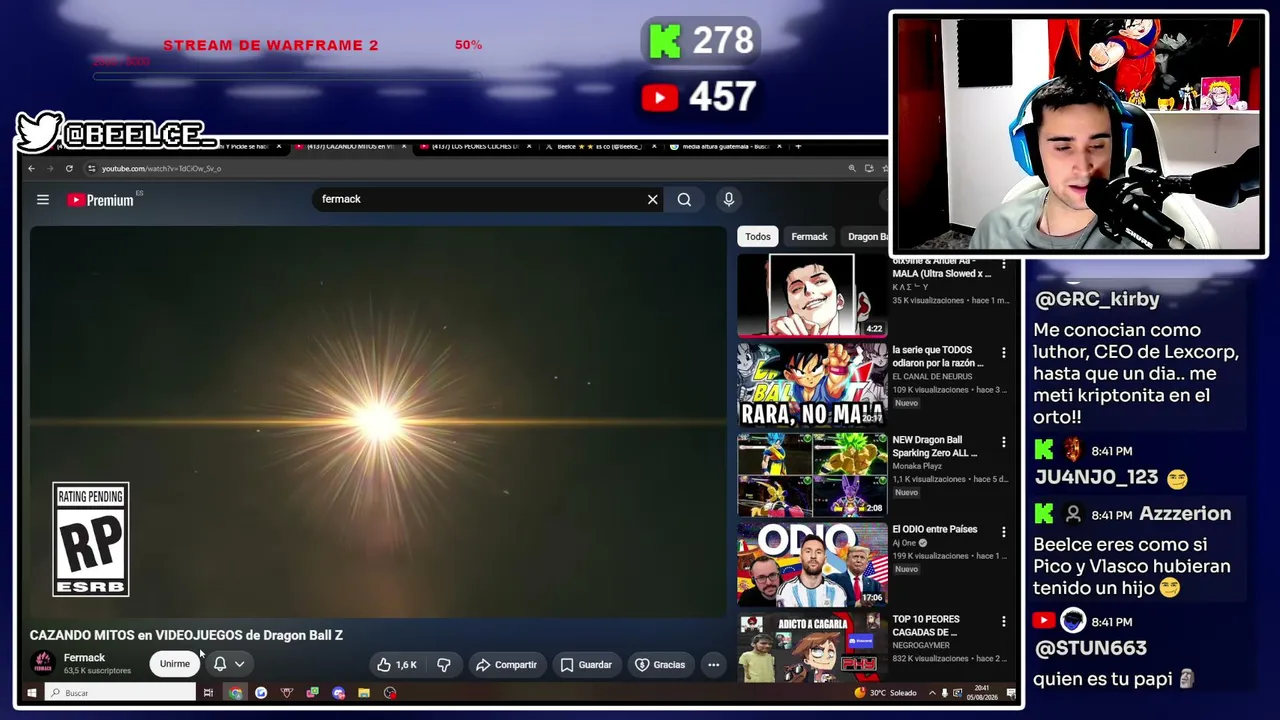The width and height of the screenshot is (1280, 720).
Task: Dislike the video with thumbs down
Action: click(444, 665)
